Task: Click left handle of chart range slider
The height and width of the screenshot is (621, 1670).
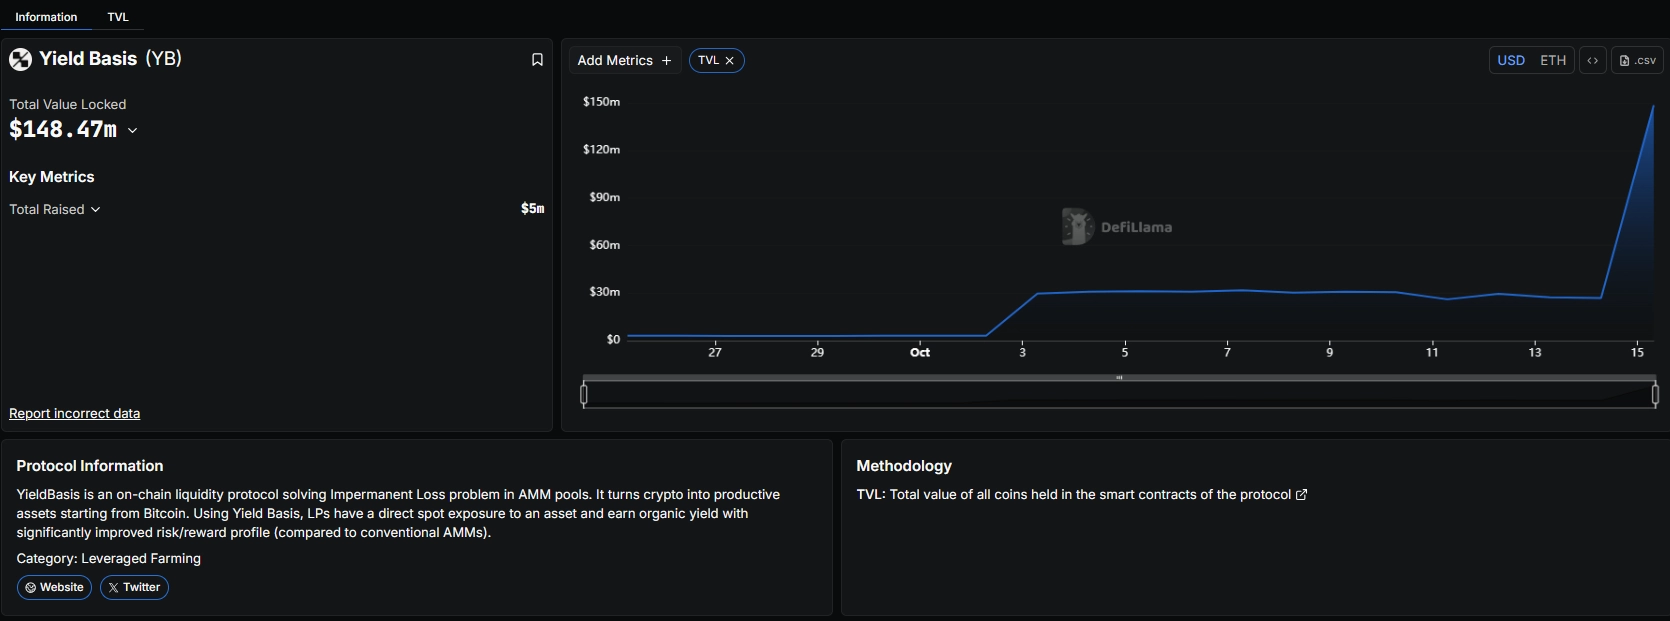Action: point(584,395)
